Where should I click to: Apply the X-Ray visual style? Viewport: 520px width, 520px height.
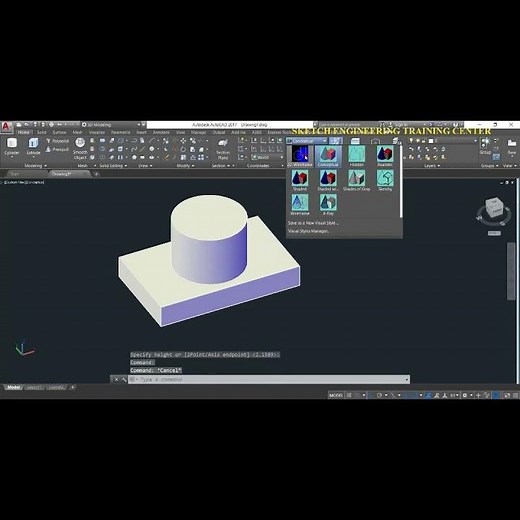click(x=328, y=205)
